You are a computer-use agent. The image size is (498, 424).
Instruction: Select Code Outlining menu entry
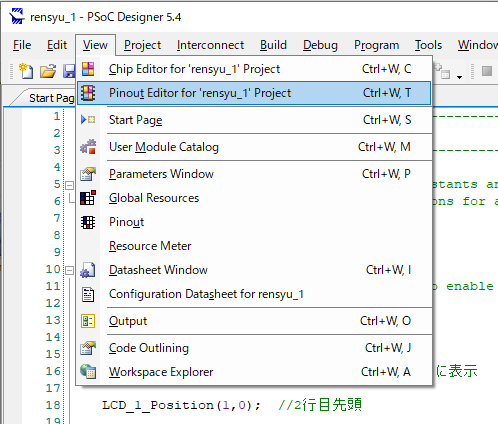(x=255, y=348)
